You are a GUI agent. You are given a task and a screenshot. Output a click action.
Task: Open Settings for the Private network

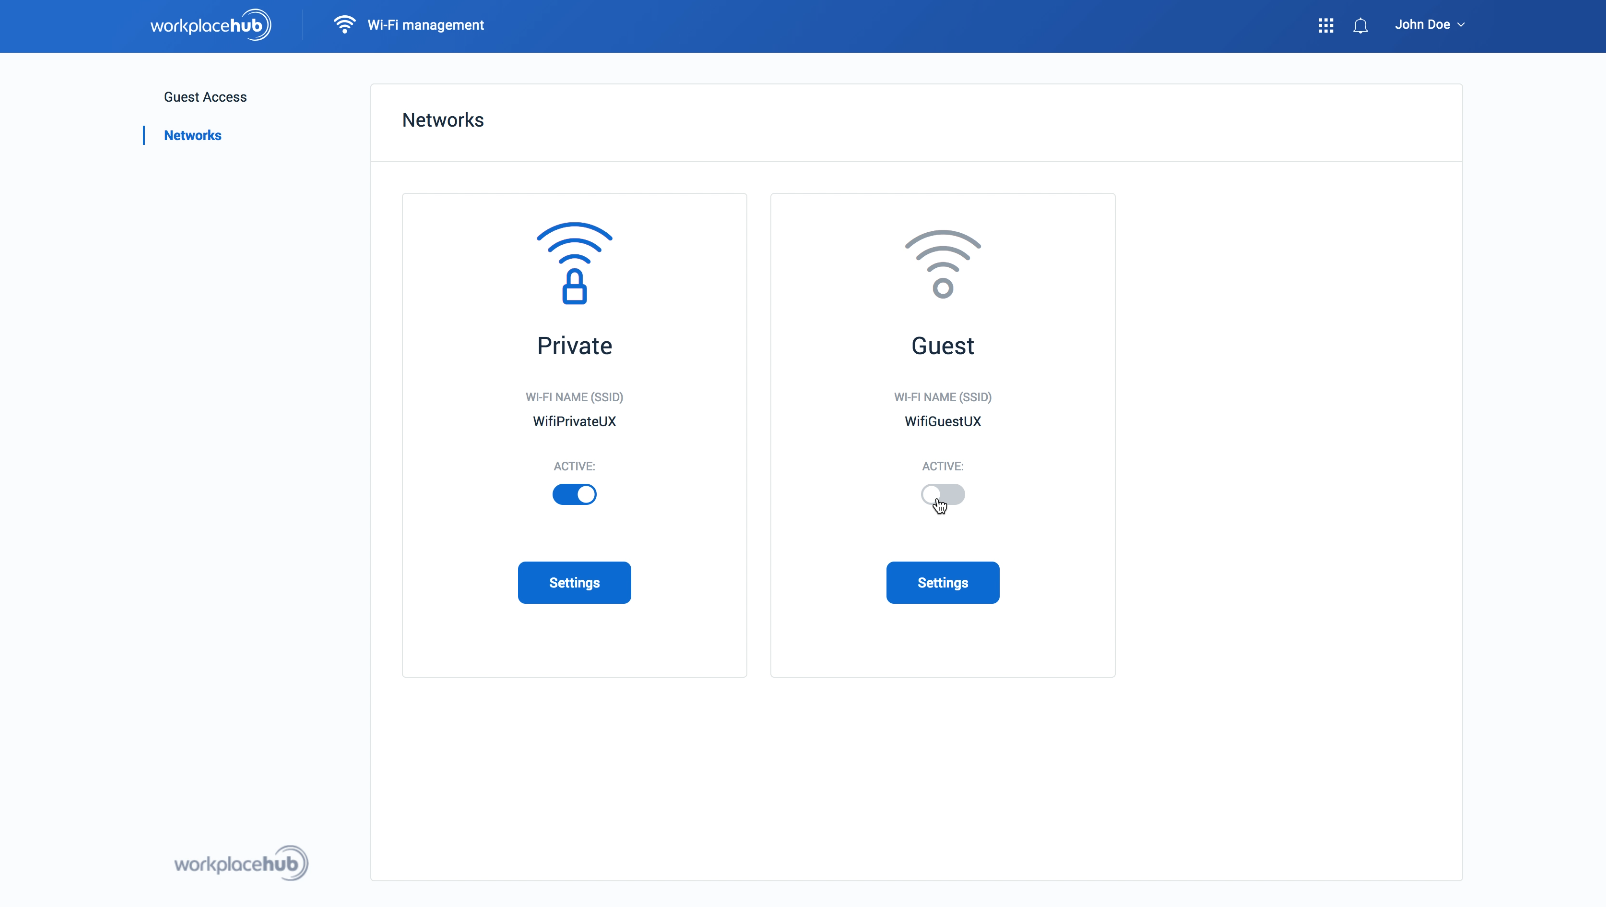coord(574,582)
